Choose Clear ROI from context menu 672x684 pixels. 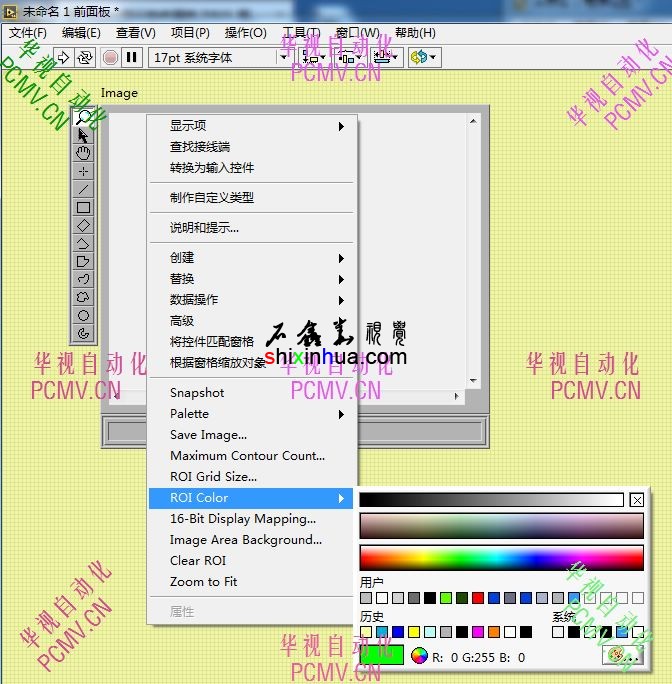(x=198, y=561)
